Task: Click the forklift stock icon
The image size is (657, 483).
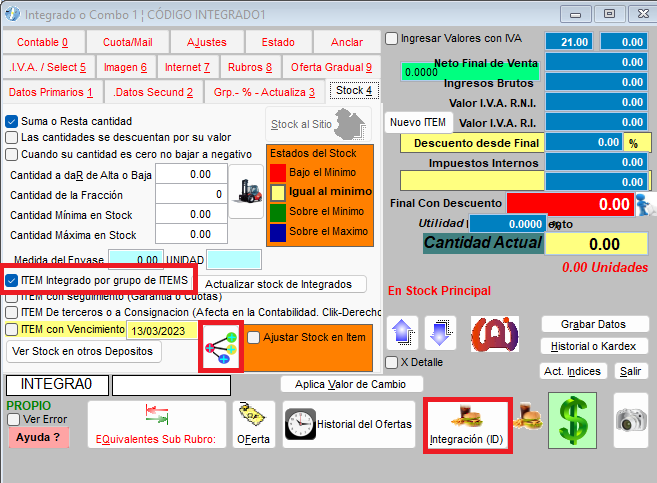Action: [246, 189]
